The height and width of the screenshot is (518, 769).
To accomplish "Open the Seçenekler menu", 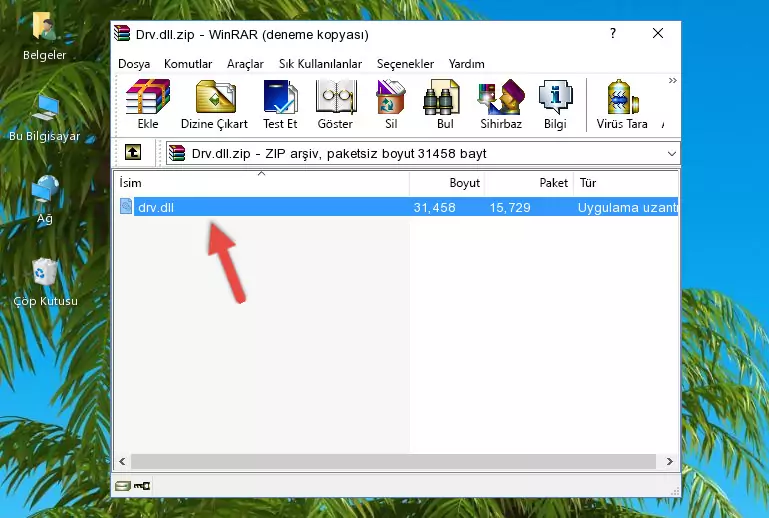I will 405,64.
